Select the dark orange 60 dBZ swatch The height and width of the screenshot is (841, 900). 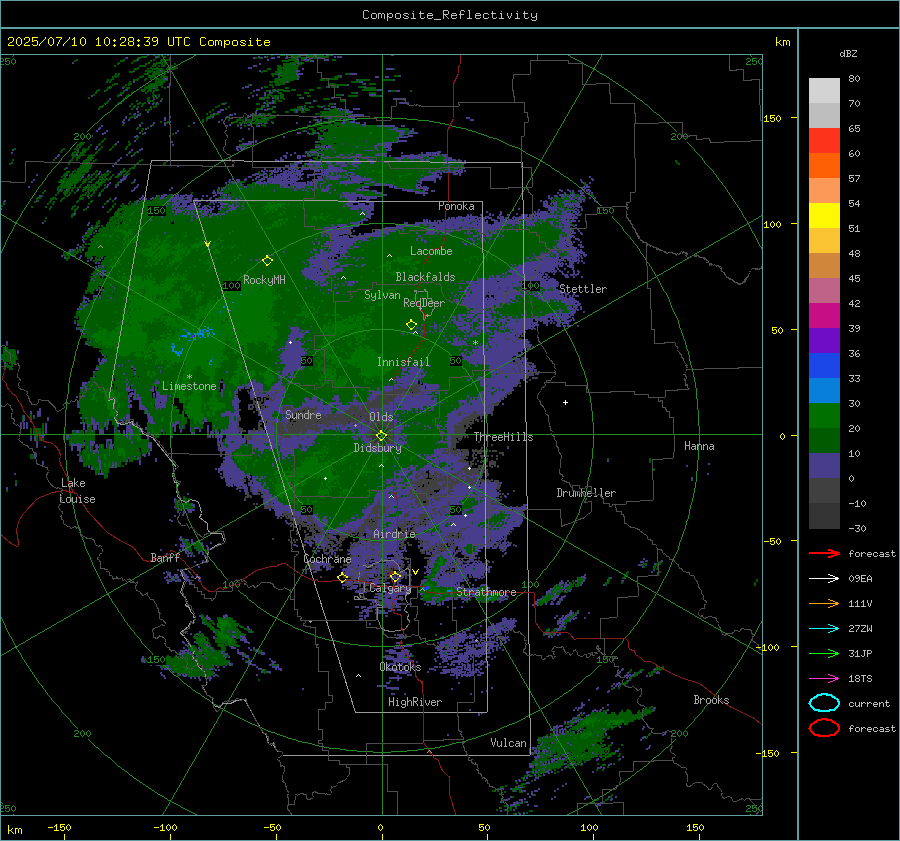[824, 166]
